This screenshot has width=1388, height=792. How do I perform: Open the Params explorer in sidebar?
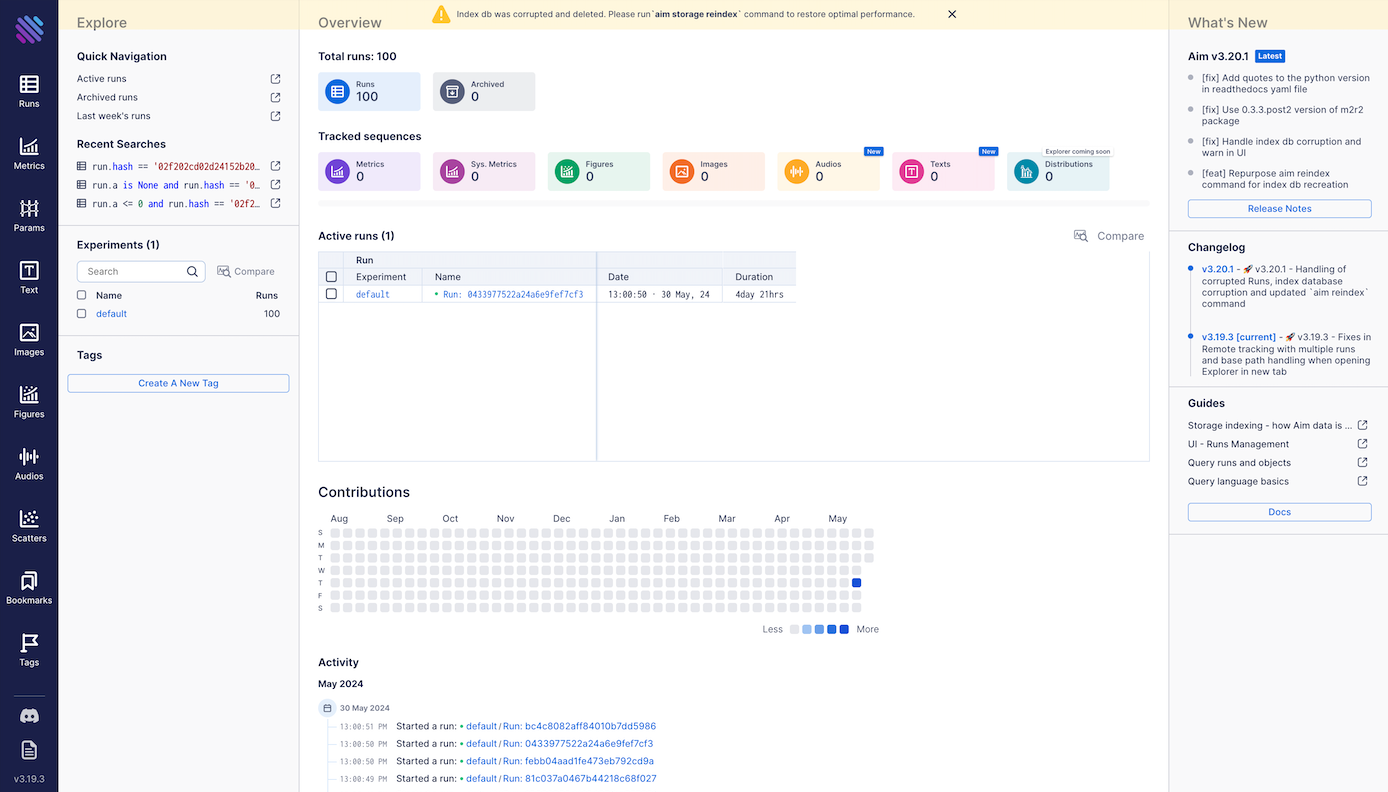click(x=29, y=215)
